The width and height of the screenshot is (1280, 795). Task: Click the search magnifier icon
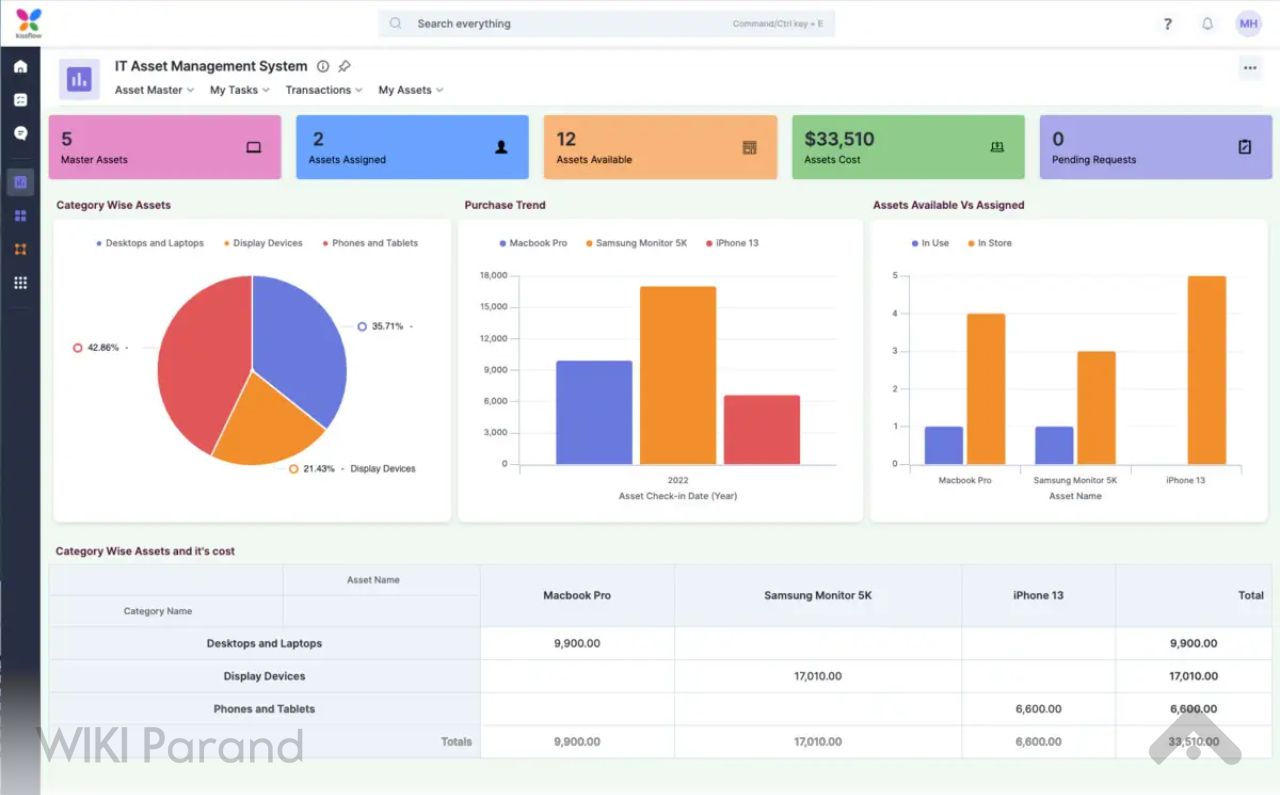pyautogui.click(x=396, y=24)
